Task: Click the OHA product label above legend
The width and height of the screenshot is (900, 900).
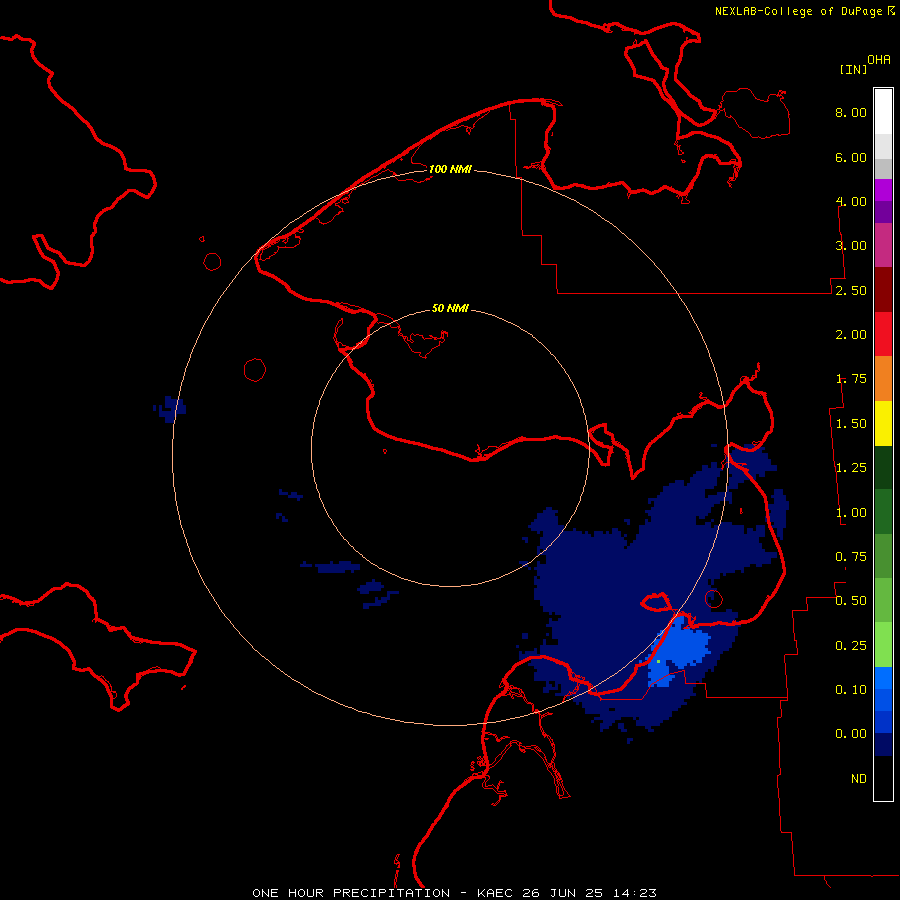Action: (879, 59)
